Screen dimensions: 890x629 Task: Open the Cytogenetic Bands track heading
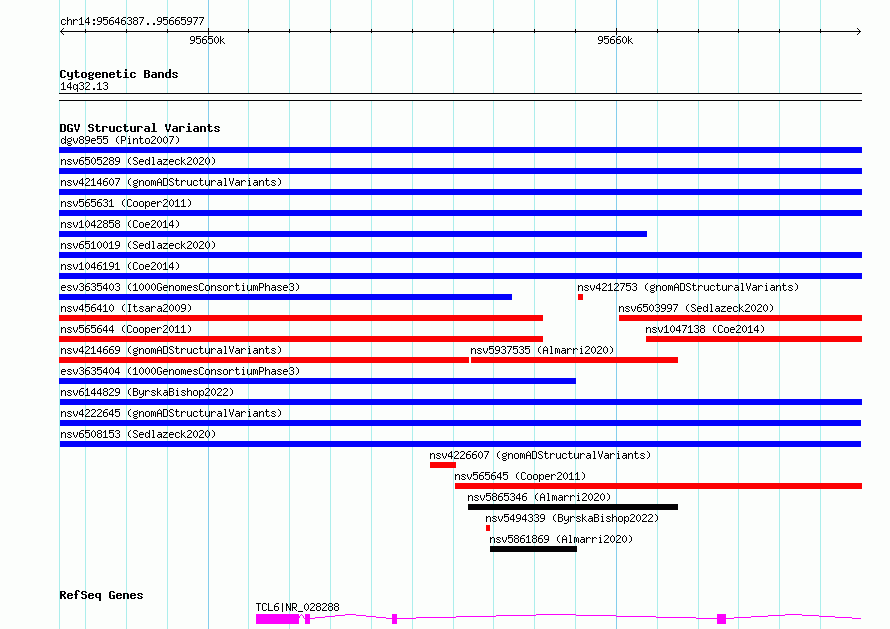(x=119, y=74)
